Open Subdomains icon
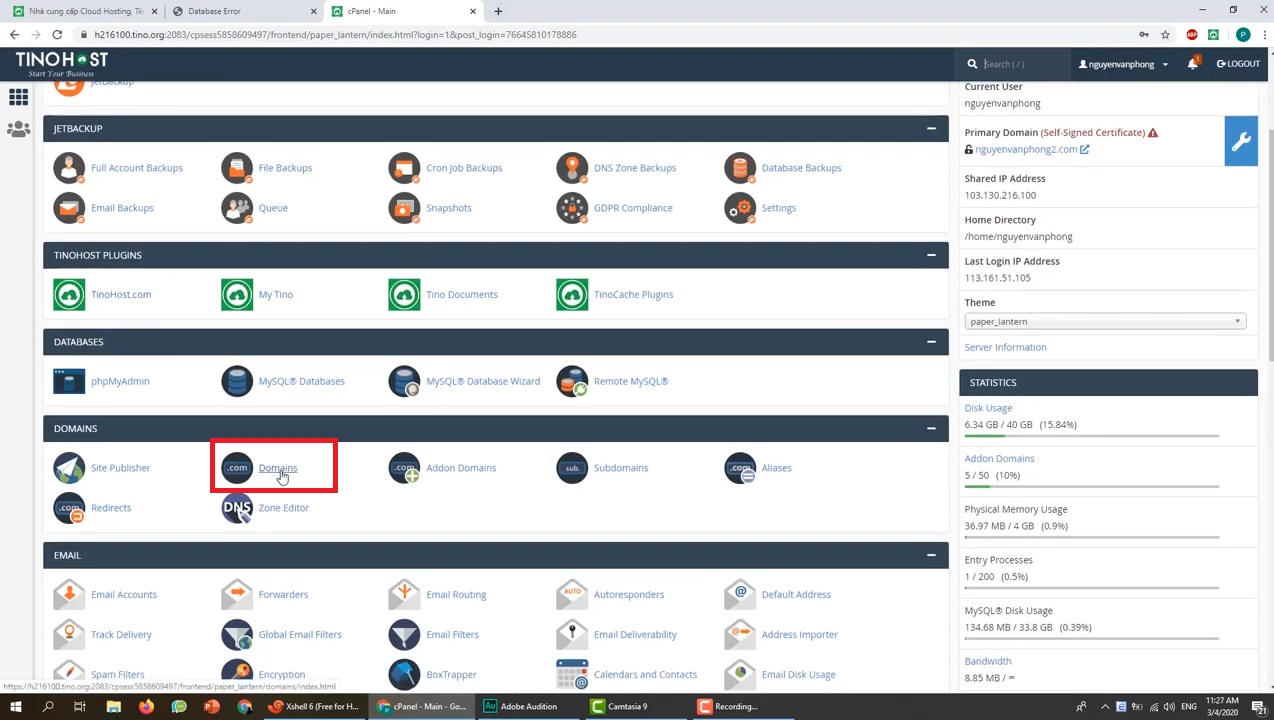 (572, 468)
